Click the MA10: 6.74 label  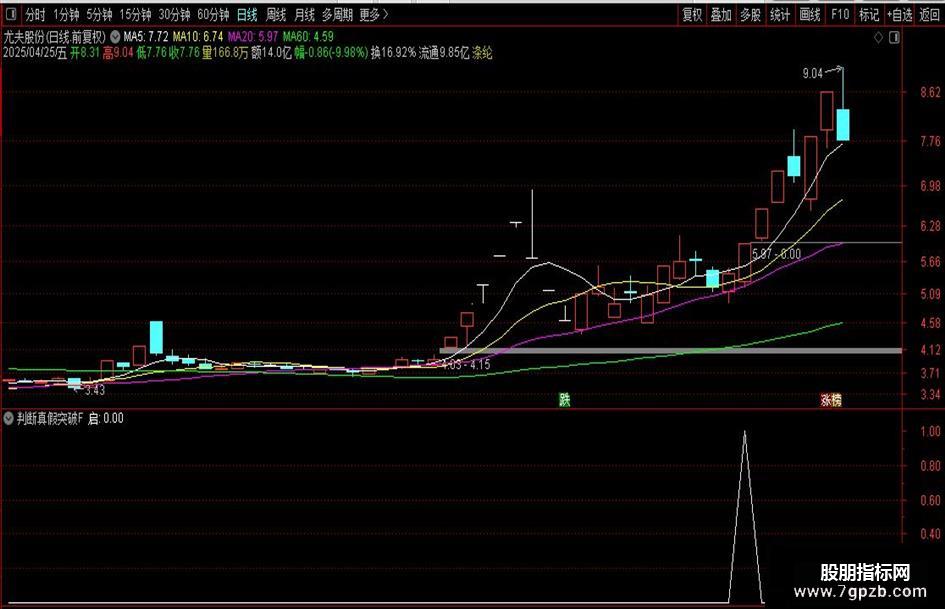(x=198, y=36)
